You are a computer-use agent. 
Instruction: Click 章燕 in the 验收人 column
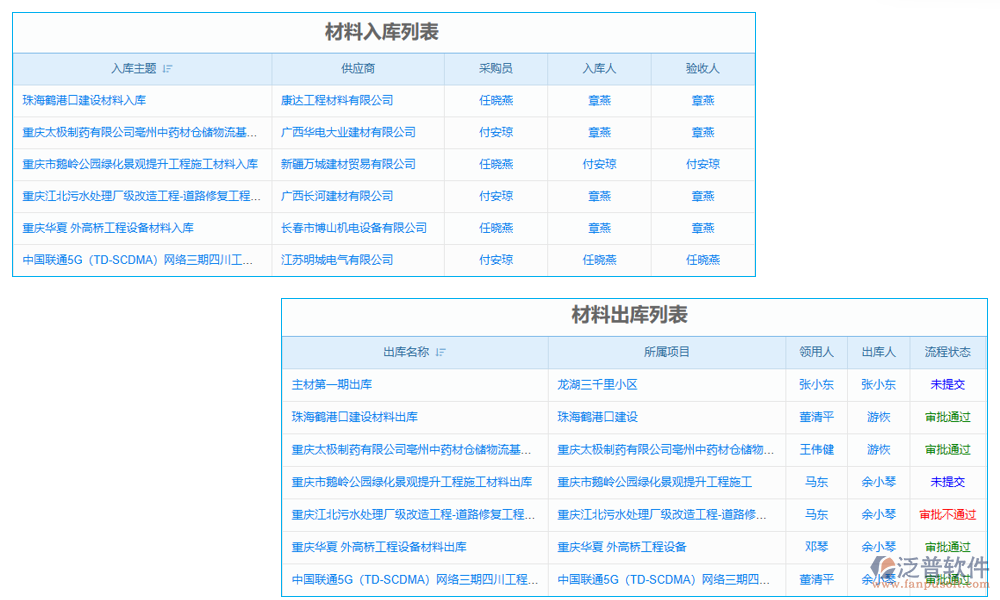click(x=703, y=100)
